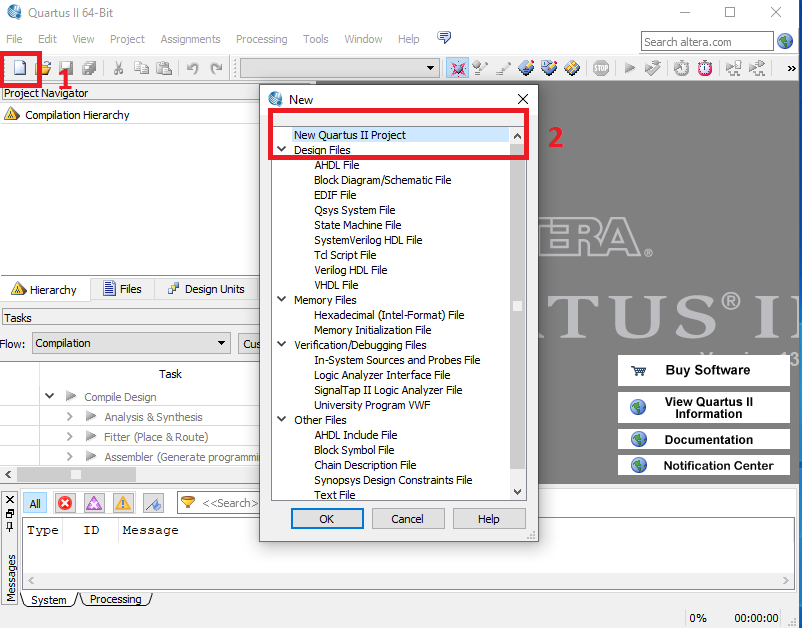Viewport: 802px width, 628px height.
Task: Toggle the red error messages filter
Action: coord(65,503)
